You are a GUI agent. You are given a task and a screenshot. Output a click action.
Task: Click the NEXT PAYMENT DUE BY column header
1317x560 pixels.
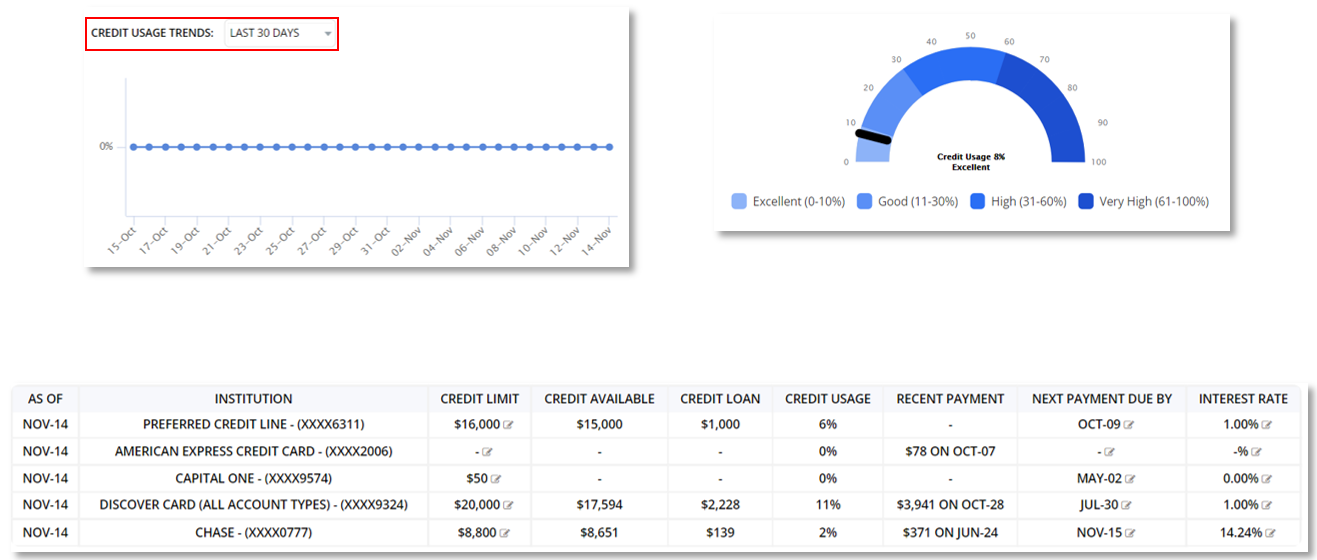[1102, 398]
